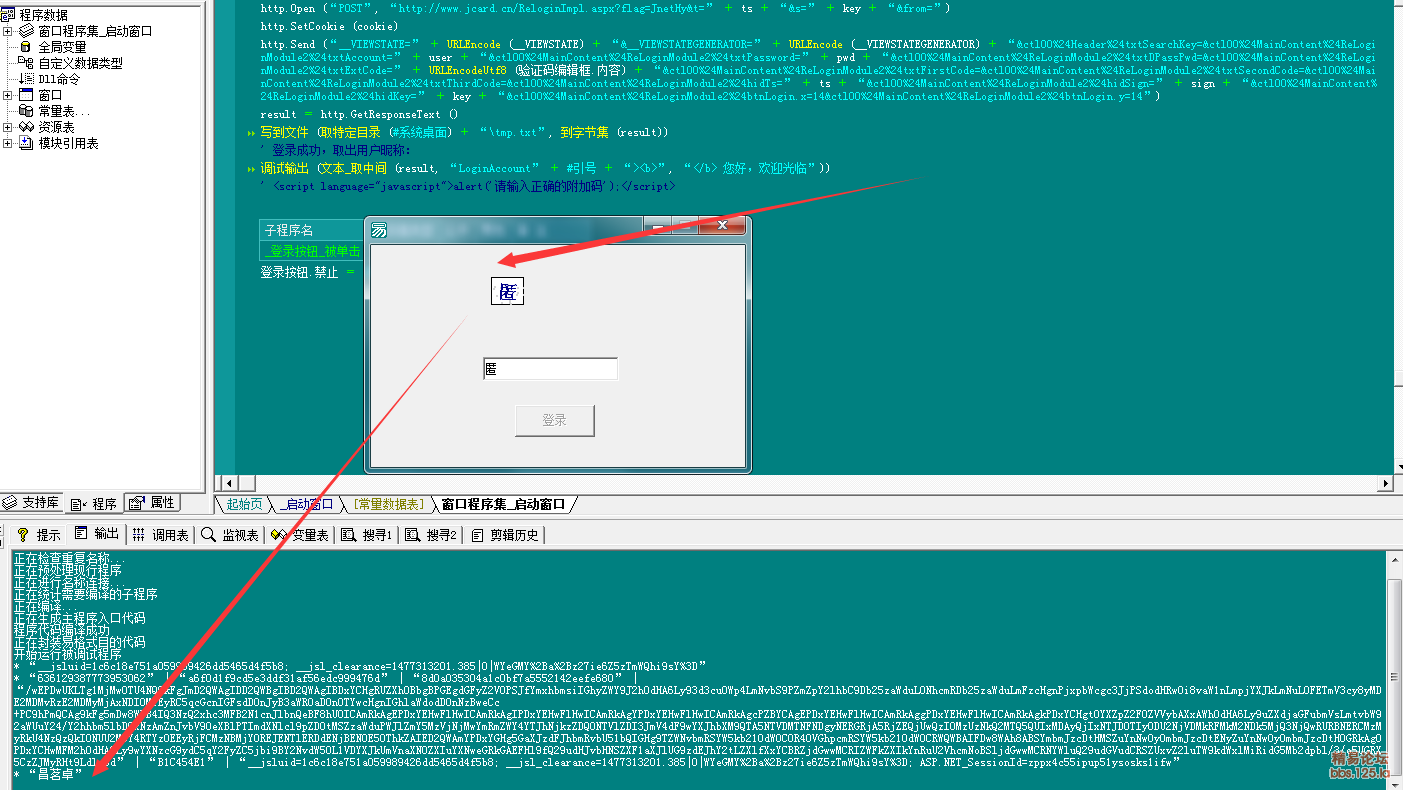This screenshot has width=1403, height=790.
Task: Click the 登录 button in dialog
Action: coord(554,421)
